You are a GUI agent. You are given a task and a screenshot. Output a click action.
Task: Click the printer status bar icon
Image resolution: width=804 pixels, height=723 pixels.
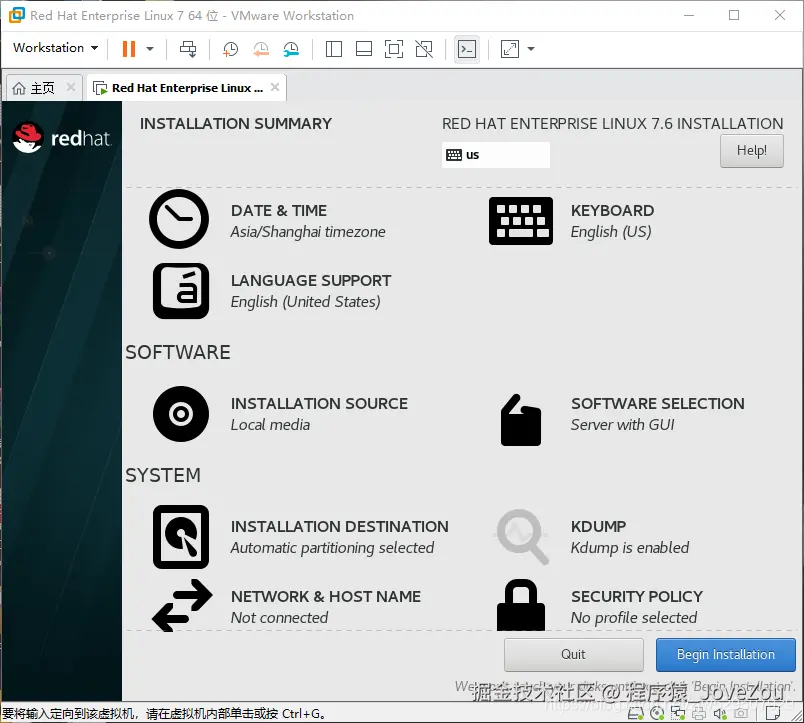coord(699,713)
